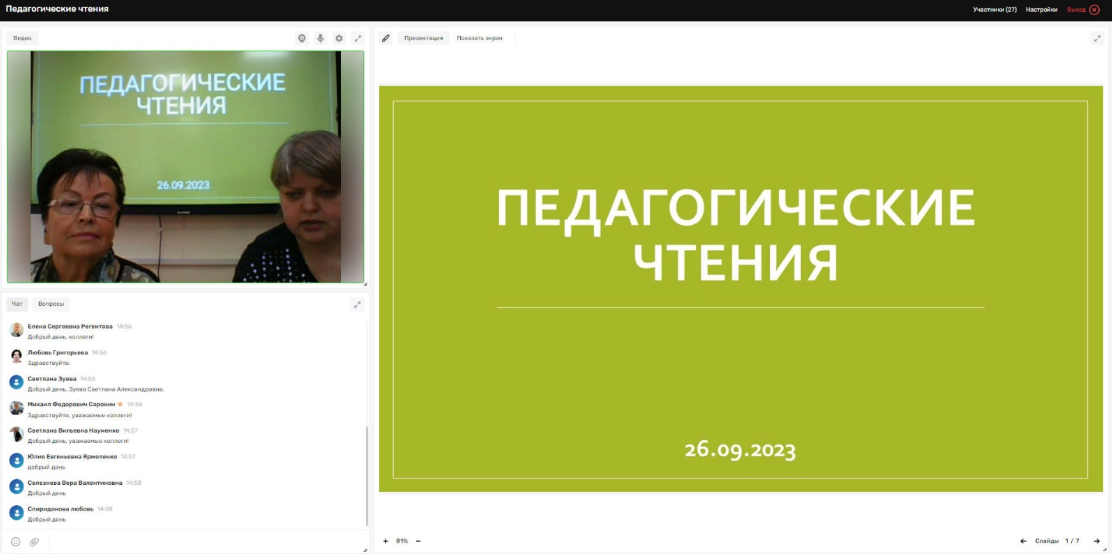The image size is (1112, 554).
Task: Toggle the webcam icon in video panel
Action: (302, 38)
